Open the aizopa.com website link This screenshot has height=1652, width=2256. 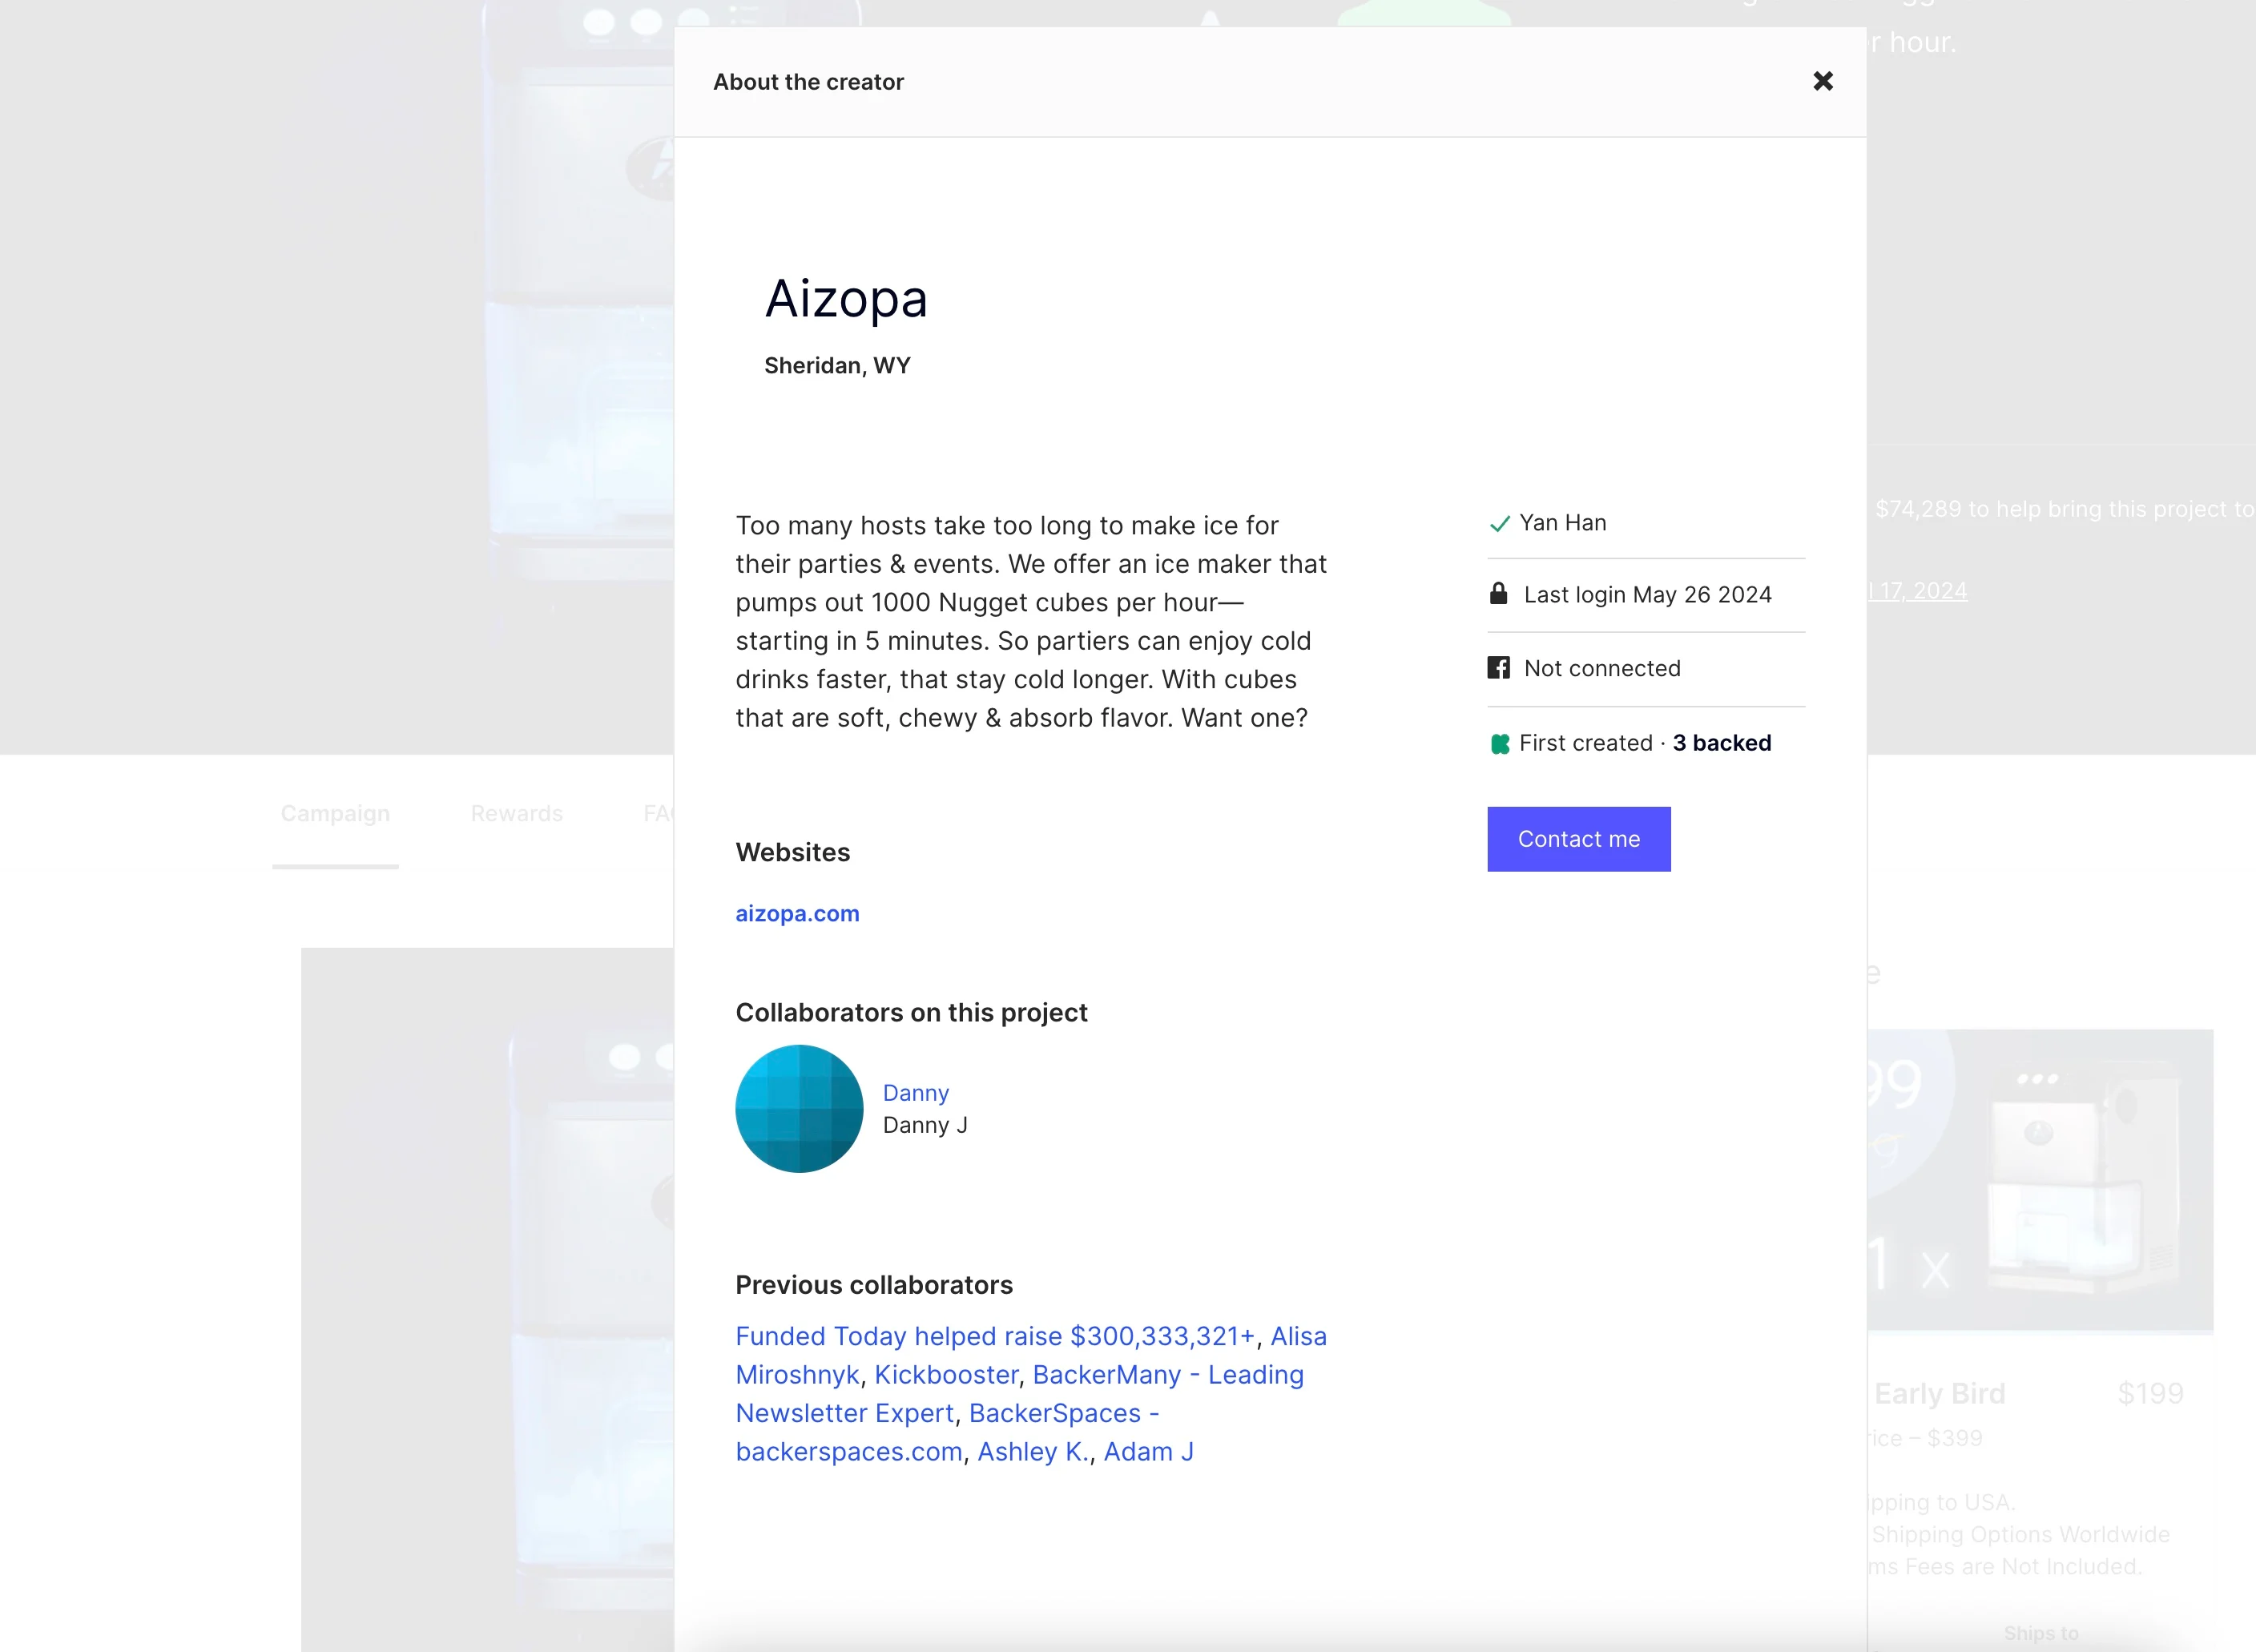pyautogui.click(x=797, y=914)
